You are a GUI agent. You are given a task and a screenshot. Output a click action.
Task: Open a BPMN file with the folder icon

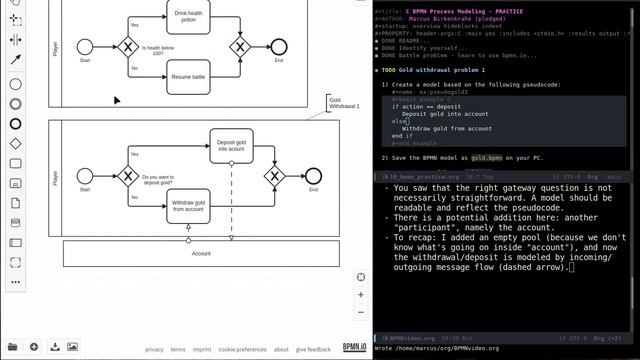pyautogui.click(x=13, y=347)
